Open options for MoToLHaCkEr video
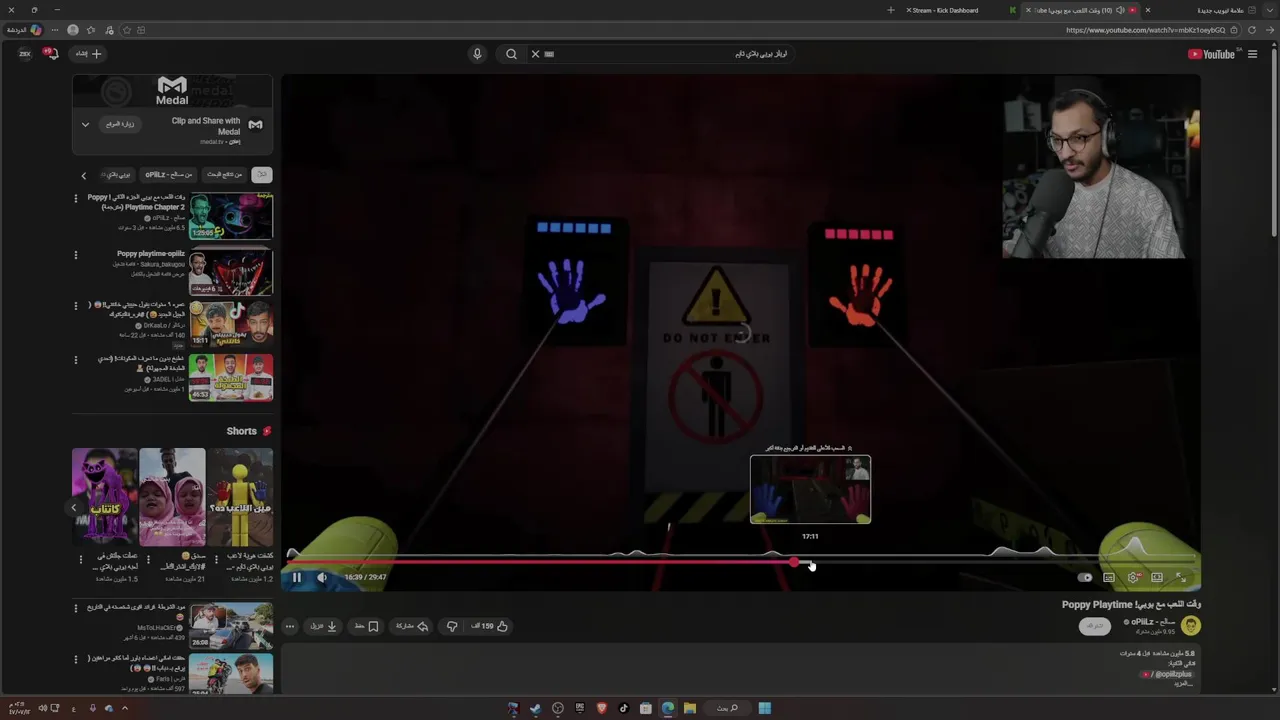Viewport: 1280px width, 720px height. click(x=75, y=608)
